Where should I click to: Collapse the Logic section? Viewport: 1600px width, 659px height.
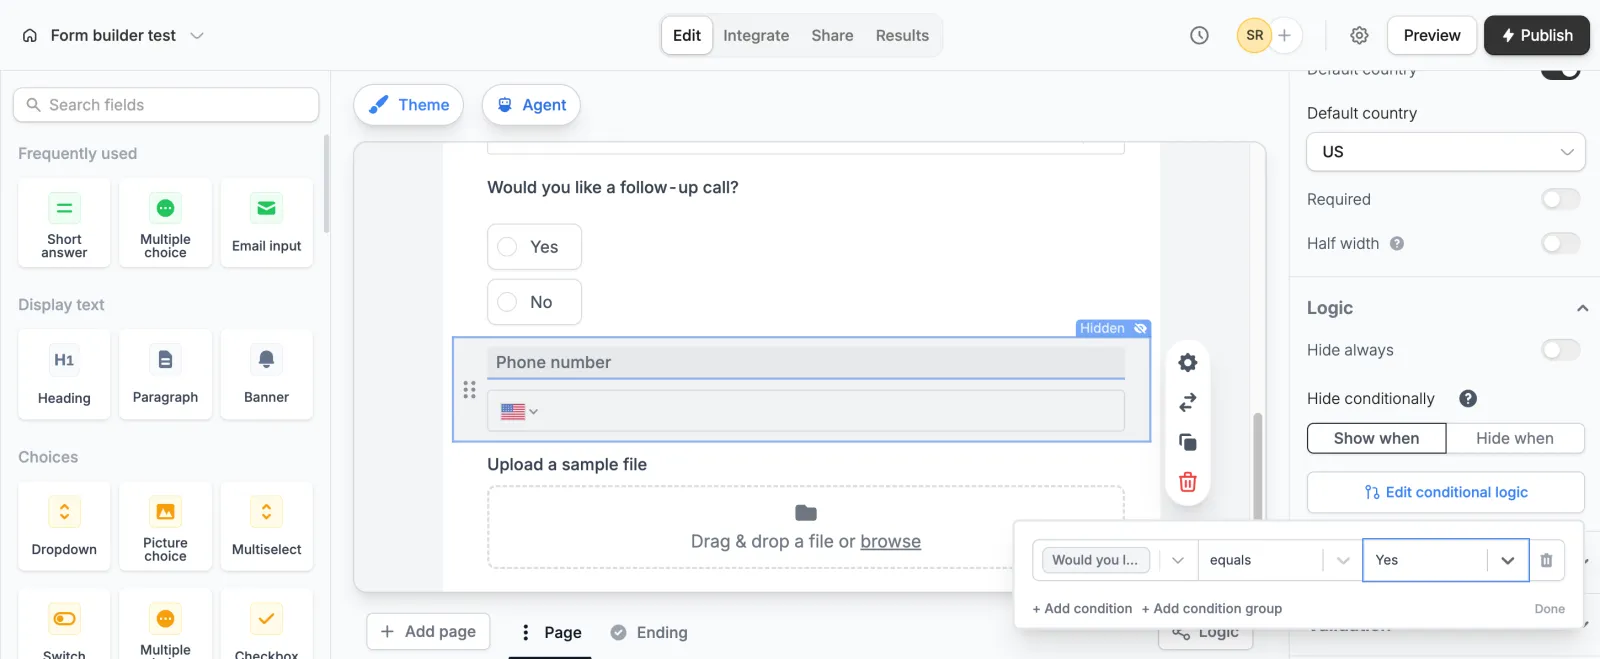coord(1582,308)
